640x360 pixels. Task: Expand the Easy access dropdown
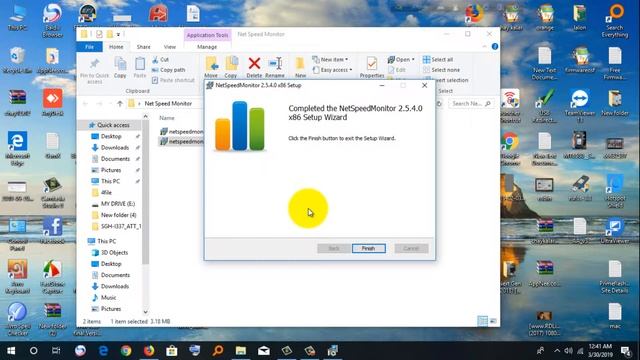pyautogui.click(x=332, y=70)
